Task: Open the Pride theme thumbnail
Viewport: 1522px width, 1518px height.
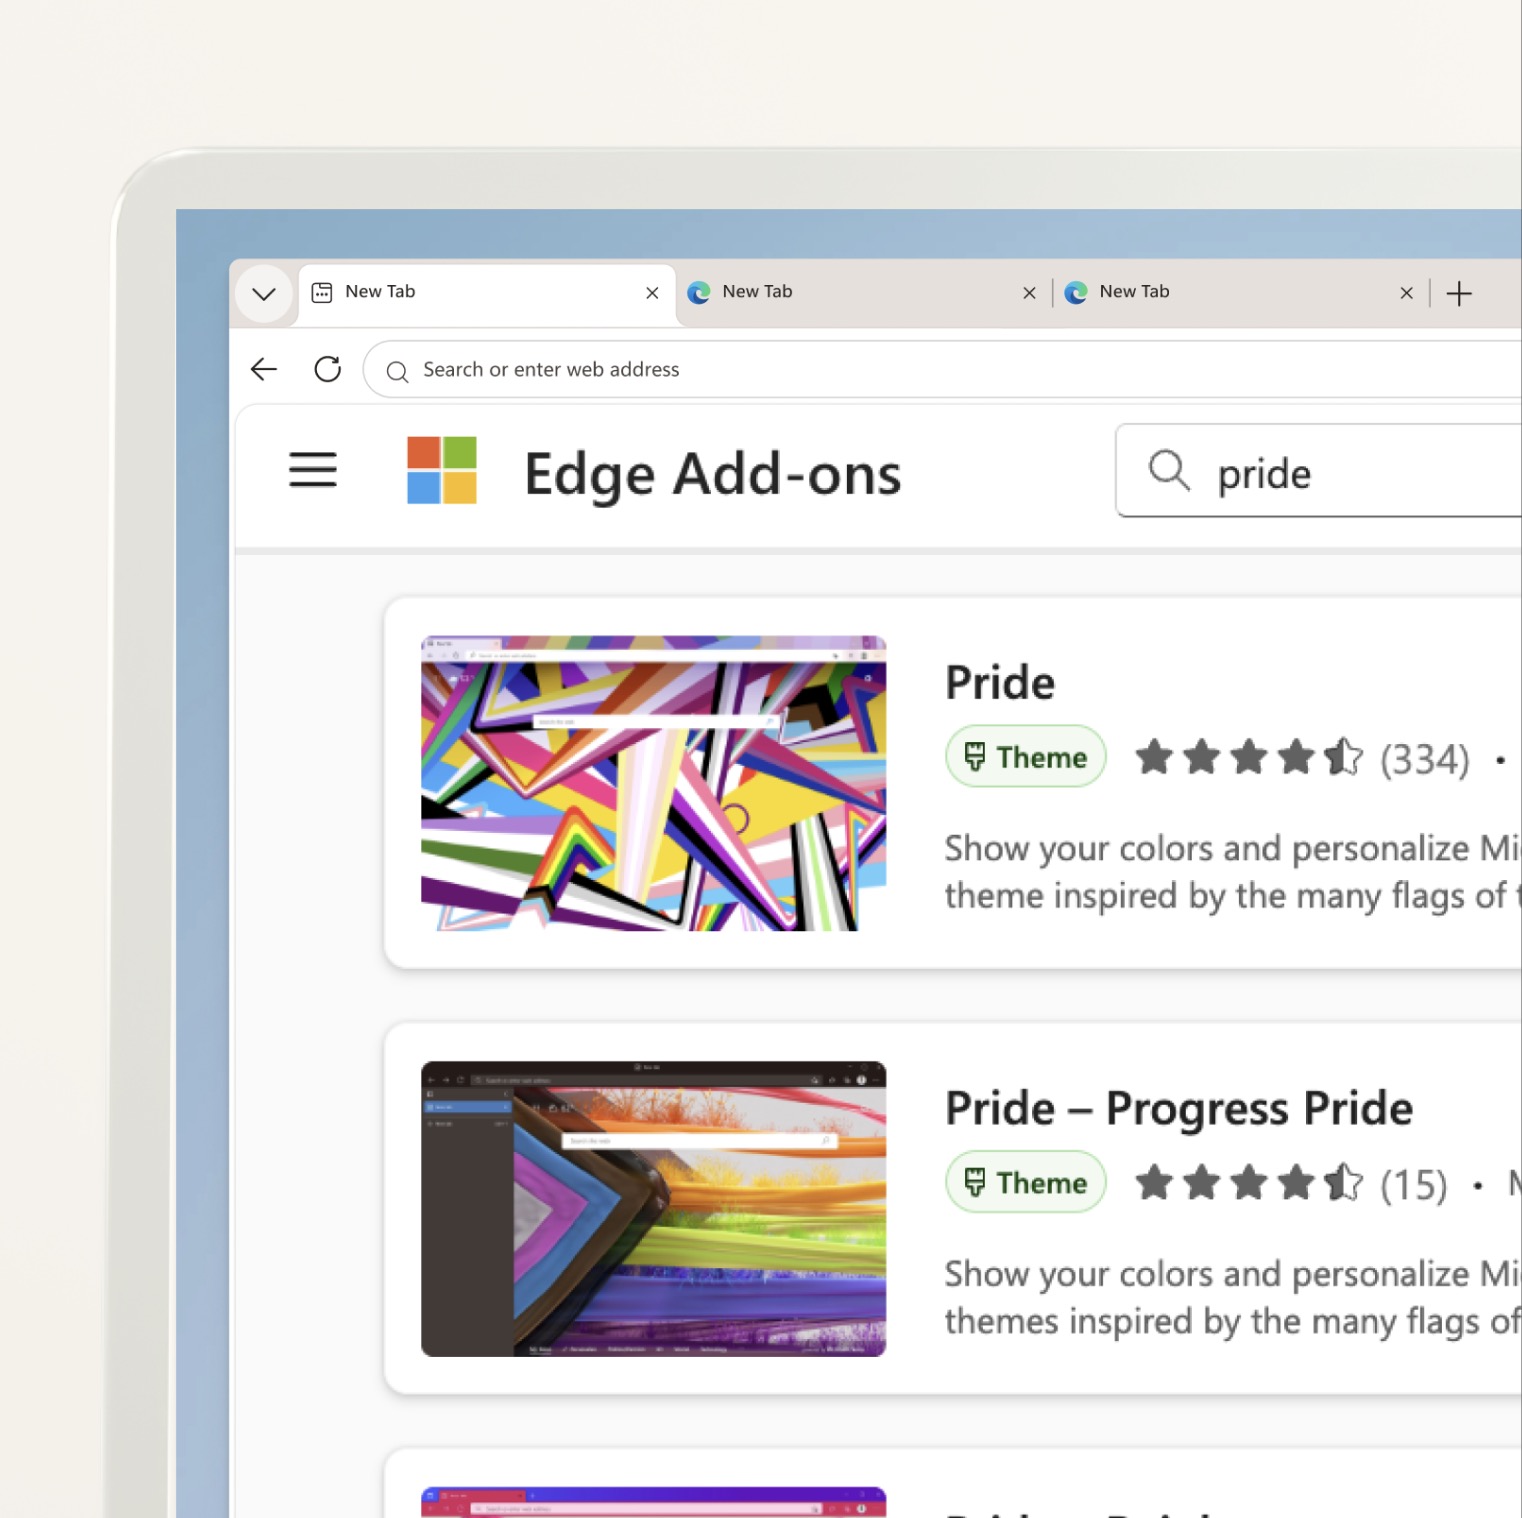Action: click(x=654, y=783)
